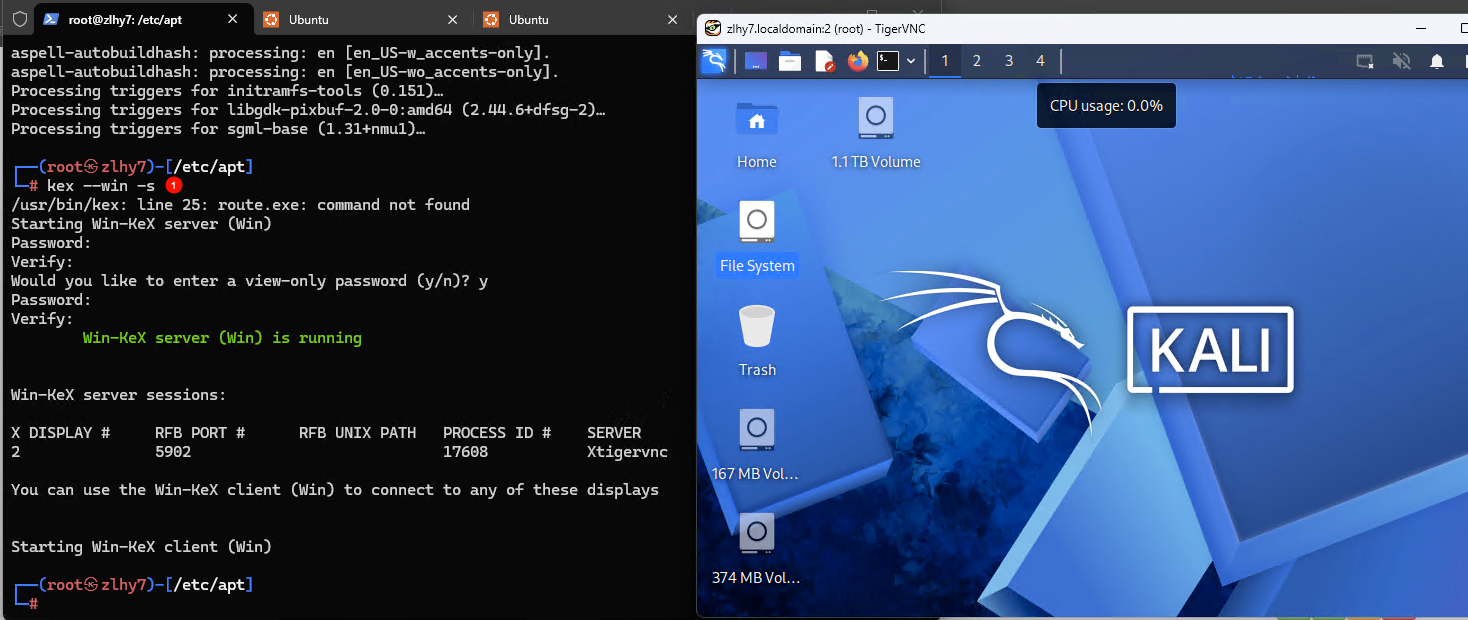Screen dimensions: 1468x620
Task: Click the Ubuntu logo on the first Ubuntu tab
Action: [270, 19]
